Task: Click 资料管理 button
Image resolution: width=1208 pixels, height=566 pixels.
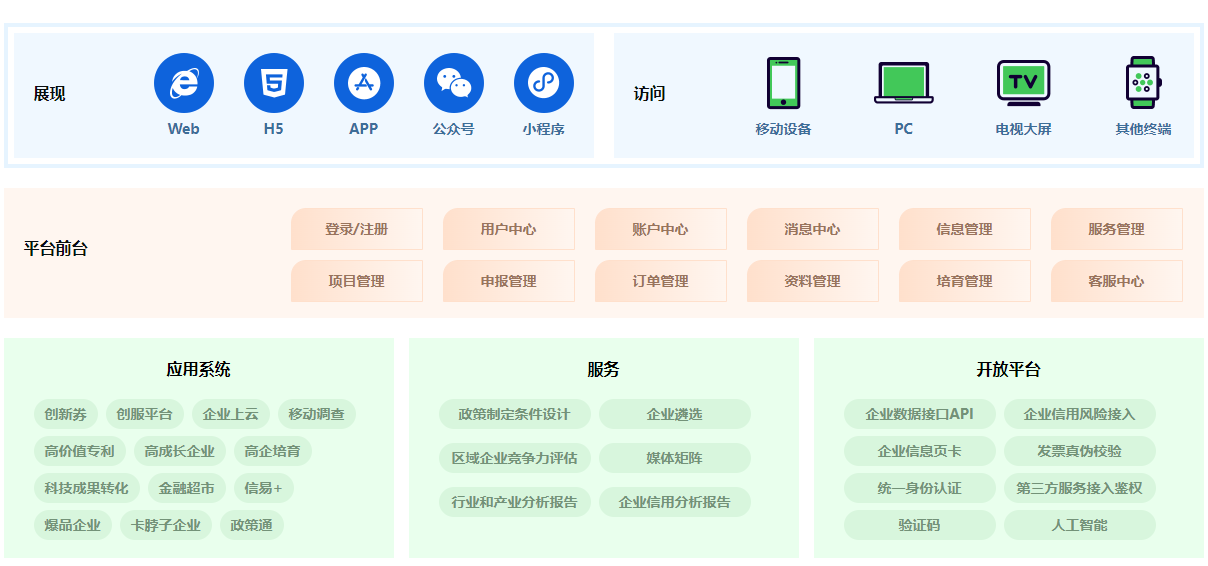Action: coord(813,281)
